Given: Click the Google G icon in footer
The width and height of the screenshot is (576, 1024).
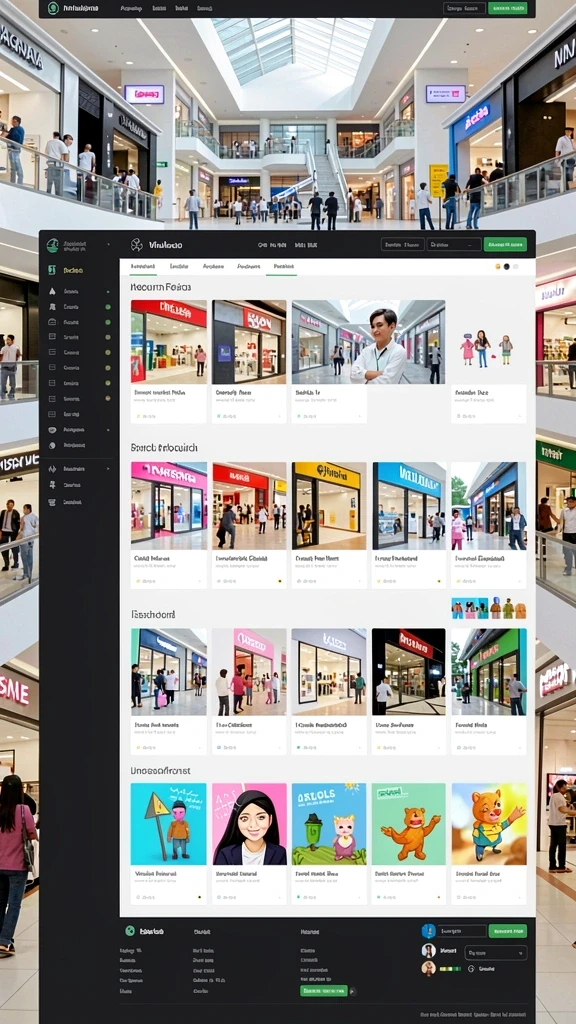Looking at the screenshot, I should pyautogui.click(x=471, y=969).
